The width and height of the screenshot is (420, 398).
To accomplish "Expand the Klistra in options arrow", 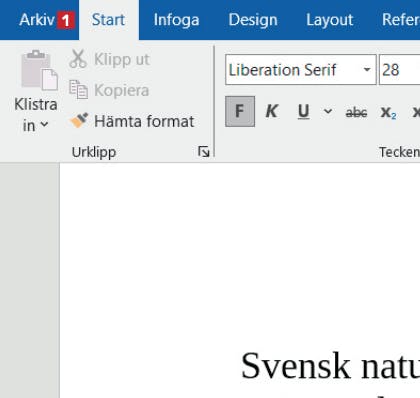I will pyautogui.click(x=44, y=125).
